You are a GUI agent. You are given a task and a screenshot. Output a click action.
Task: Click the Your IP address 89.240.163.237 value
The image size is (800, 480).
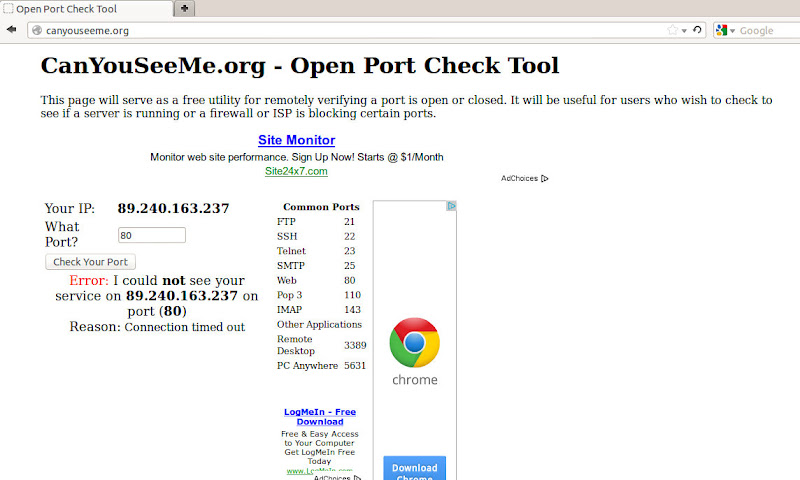[173, 208]
